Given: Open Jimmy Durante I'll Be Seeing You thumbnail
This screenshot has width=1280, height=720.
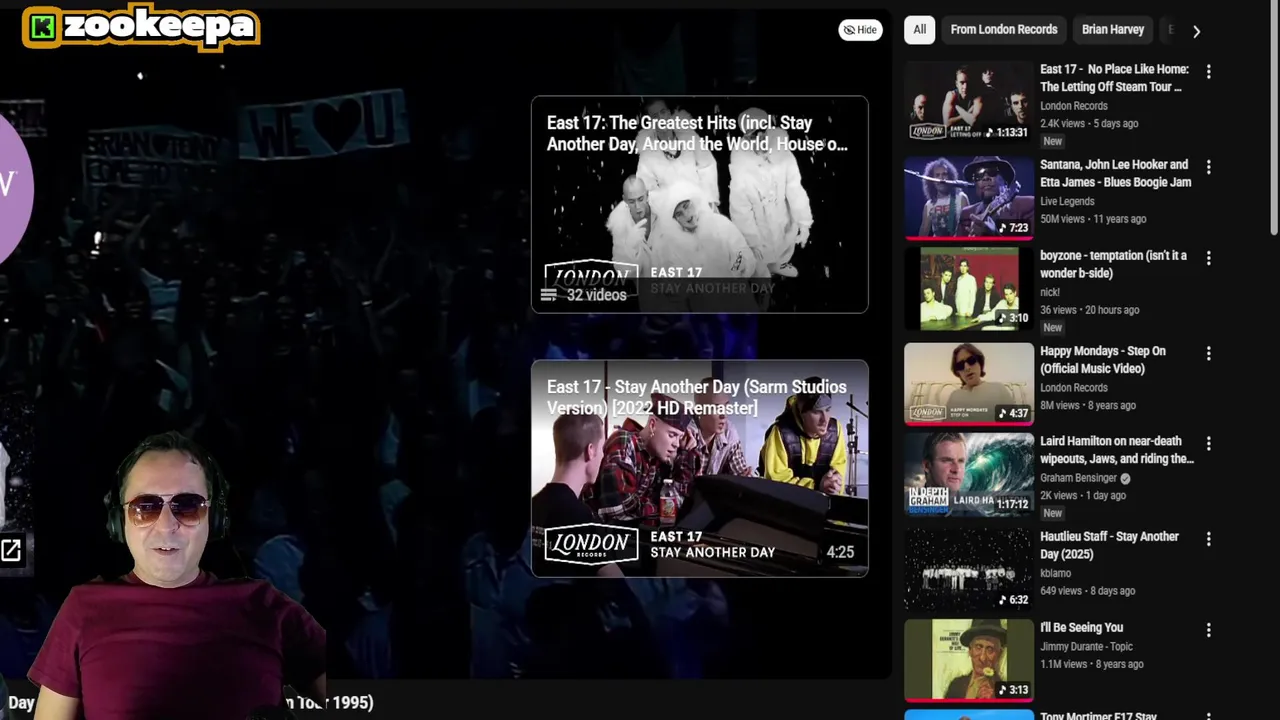Looking at the screenshot, I should point(969,660).
